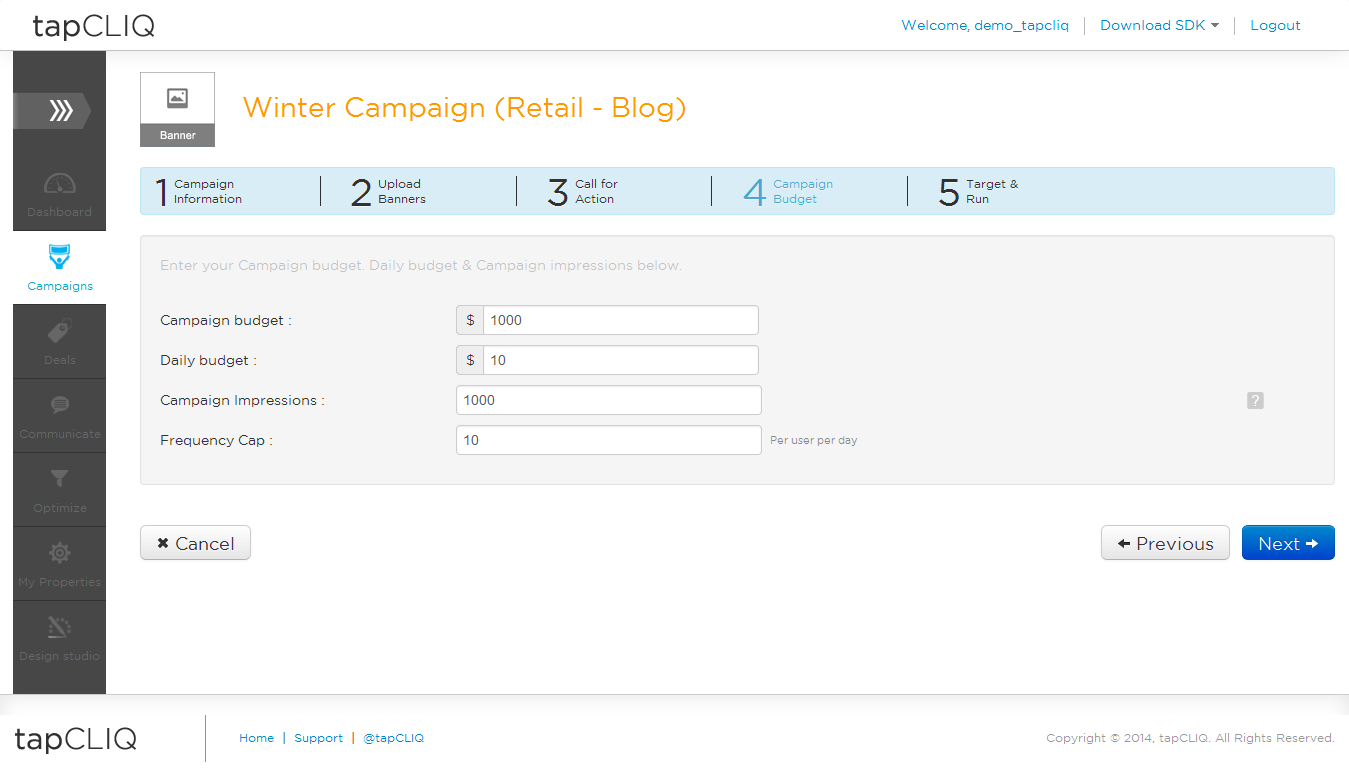
Task: Click the Banner image thumbnail
Action: (177, 109)
